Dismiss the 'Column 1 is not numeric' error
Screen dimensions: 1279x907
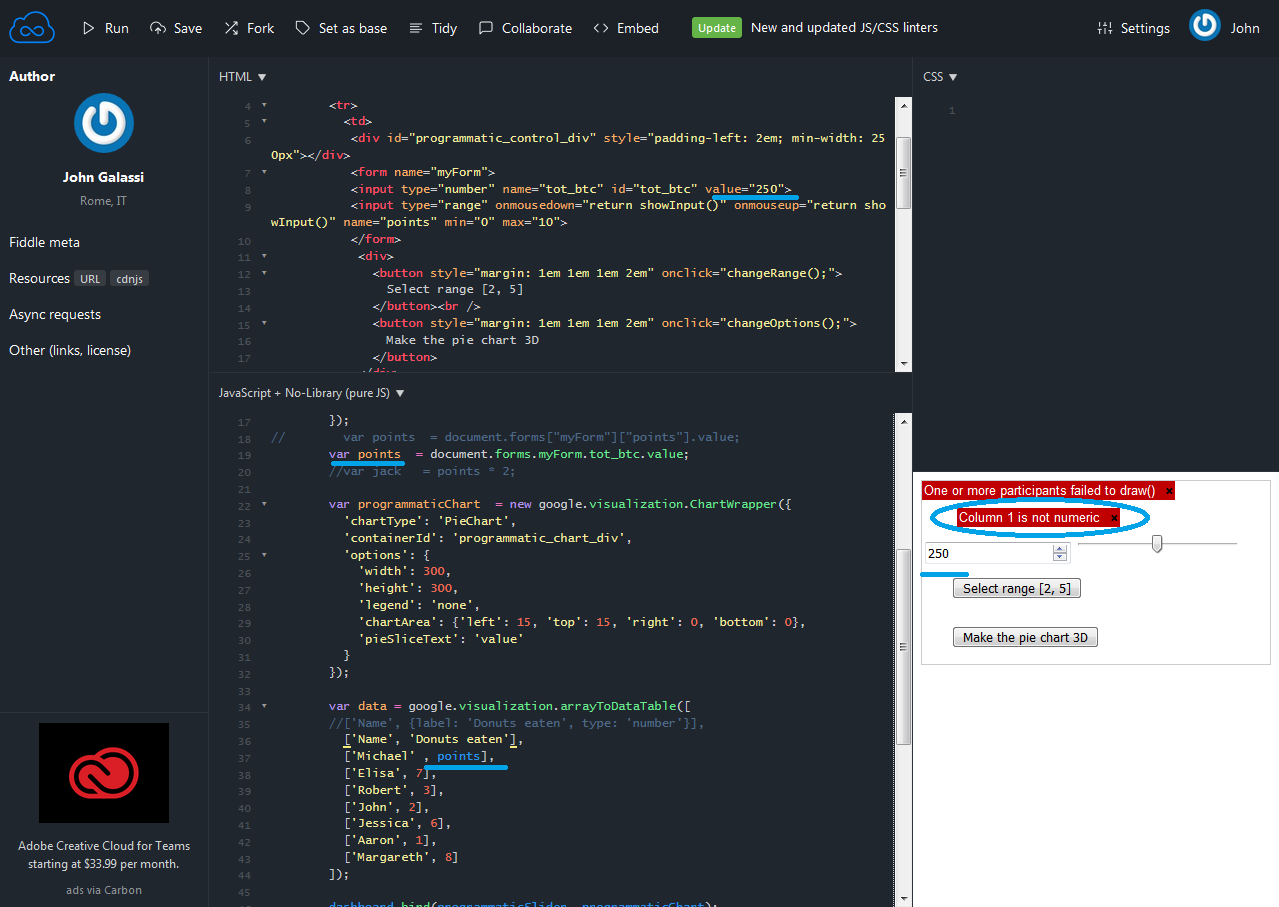click(x=1113, y=518)
